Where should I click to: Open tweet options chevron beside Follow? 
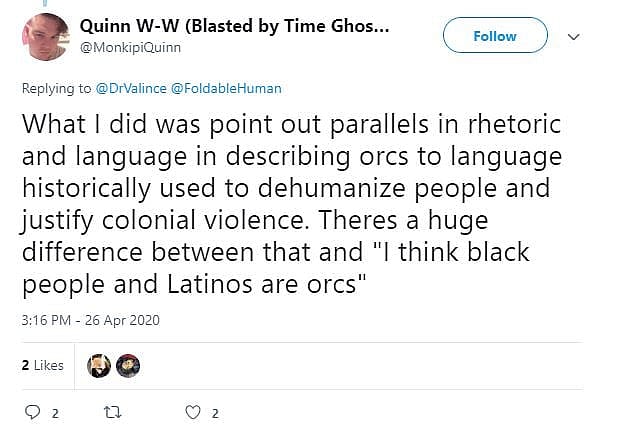[x=574, y=36]
